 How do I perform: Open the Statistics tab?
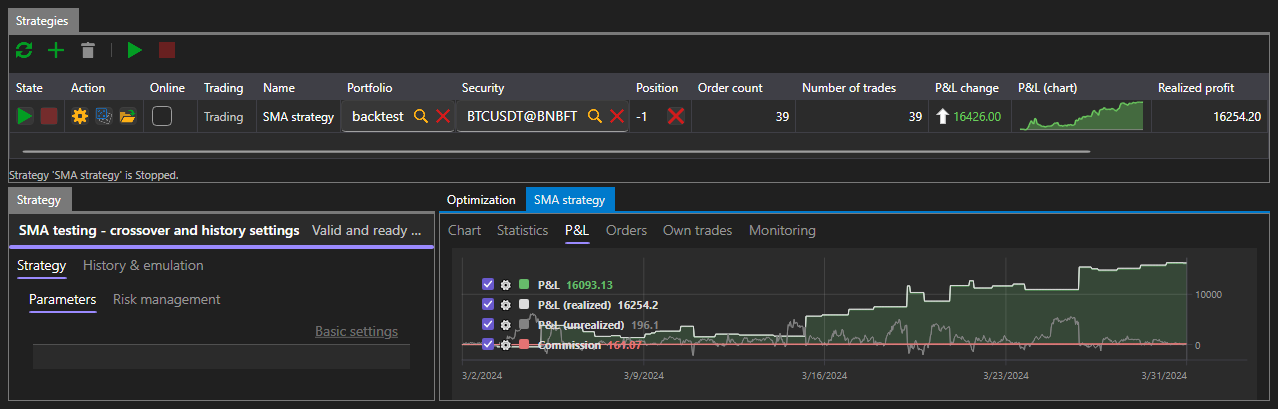pyautogui.click(x=522, y=230)
